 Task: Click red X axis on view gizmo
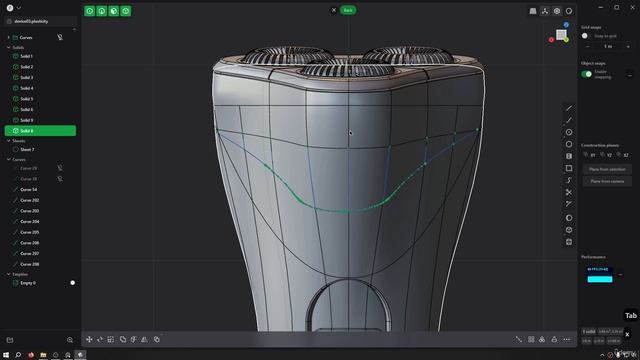click(551, 40)
